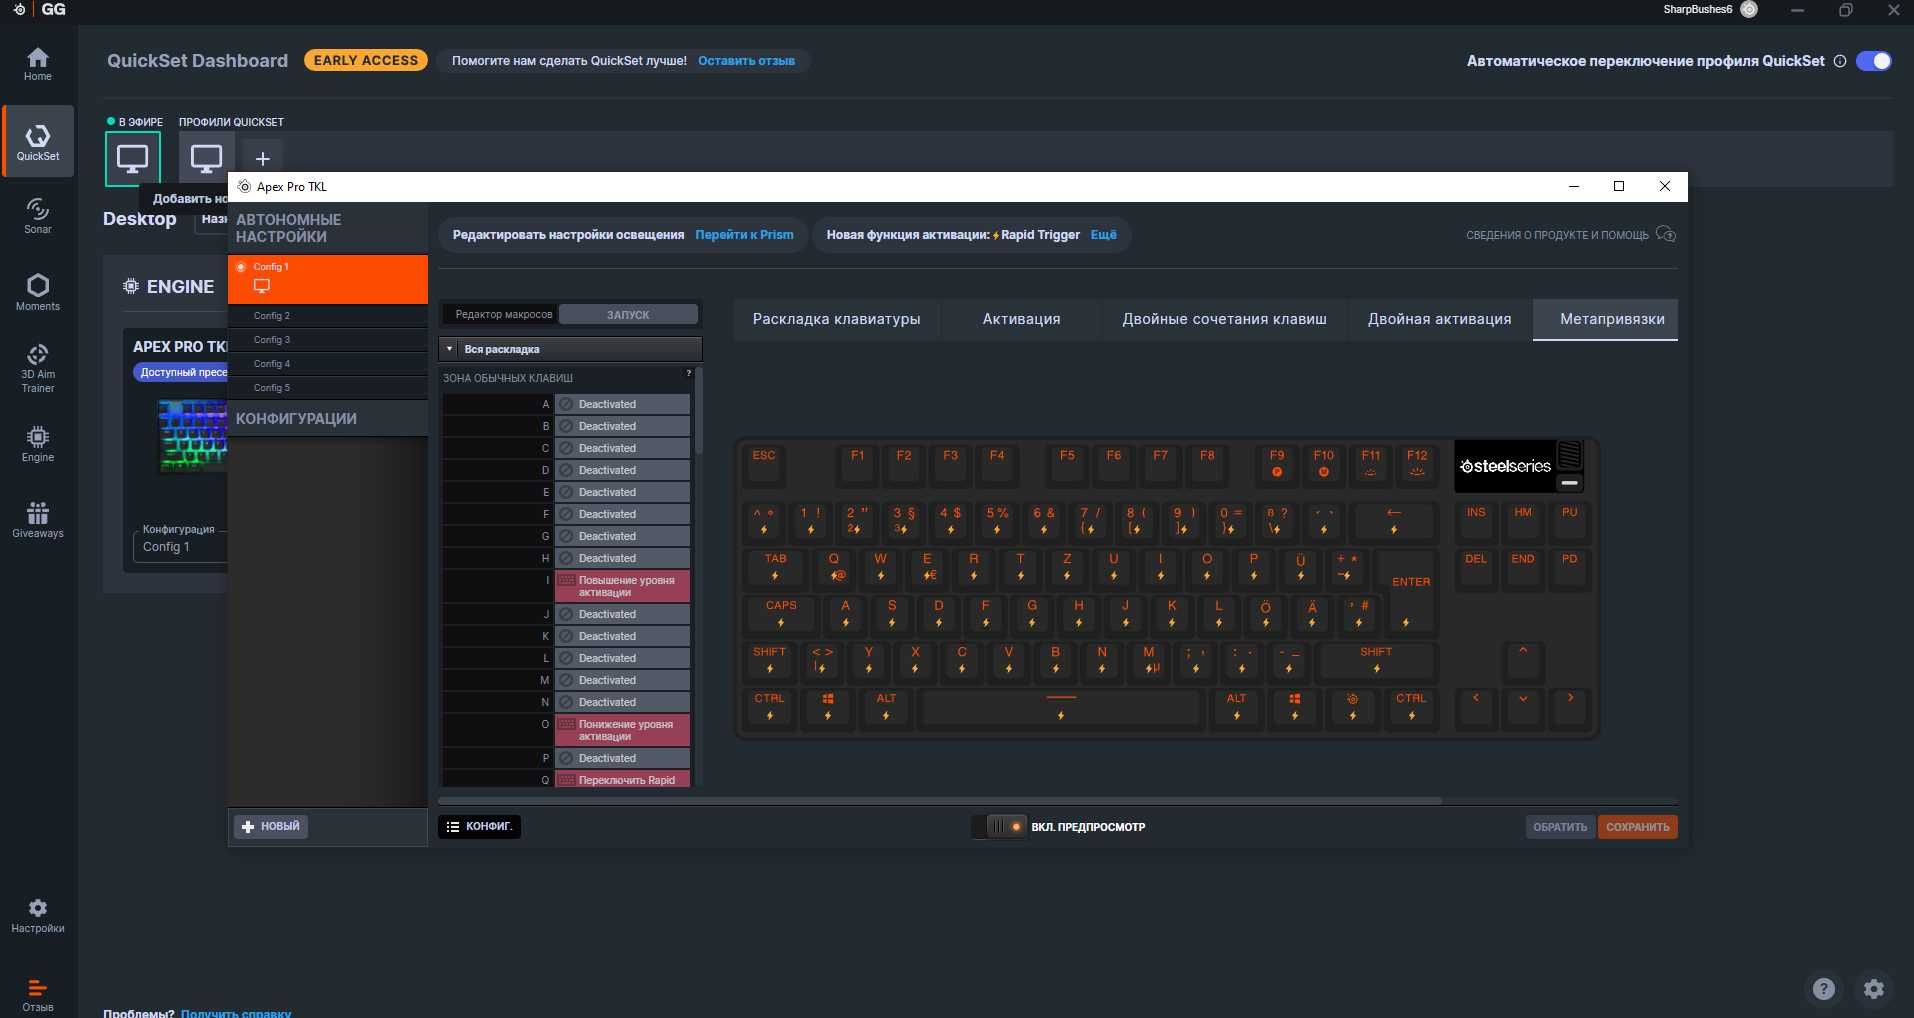Image resolution: width=1914 pixels, height=1018 pixels.
Task: Open binding dropdown for key H
Action: [622, 558]
